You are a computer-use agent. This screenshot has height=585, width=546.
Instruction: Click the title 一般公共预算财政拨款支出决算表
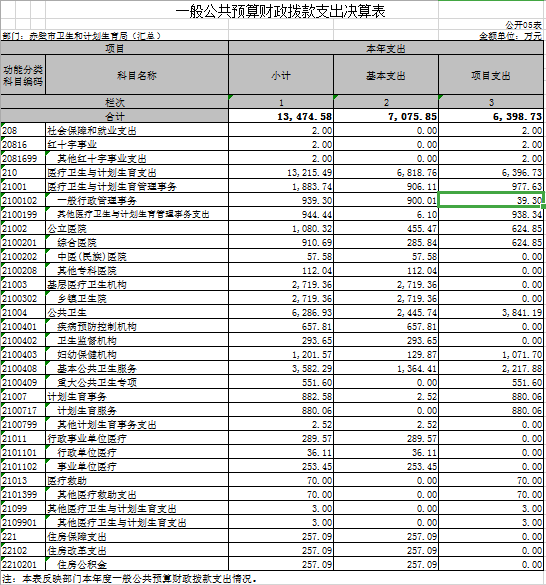(280, 11)
